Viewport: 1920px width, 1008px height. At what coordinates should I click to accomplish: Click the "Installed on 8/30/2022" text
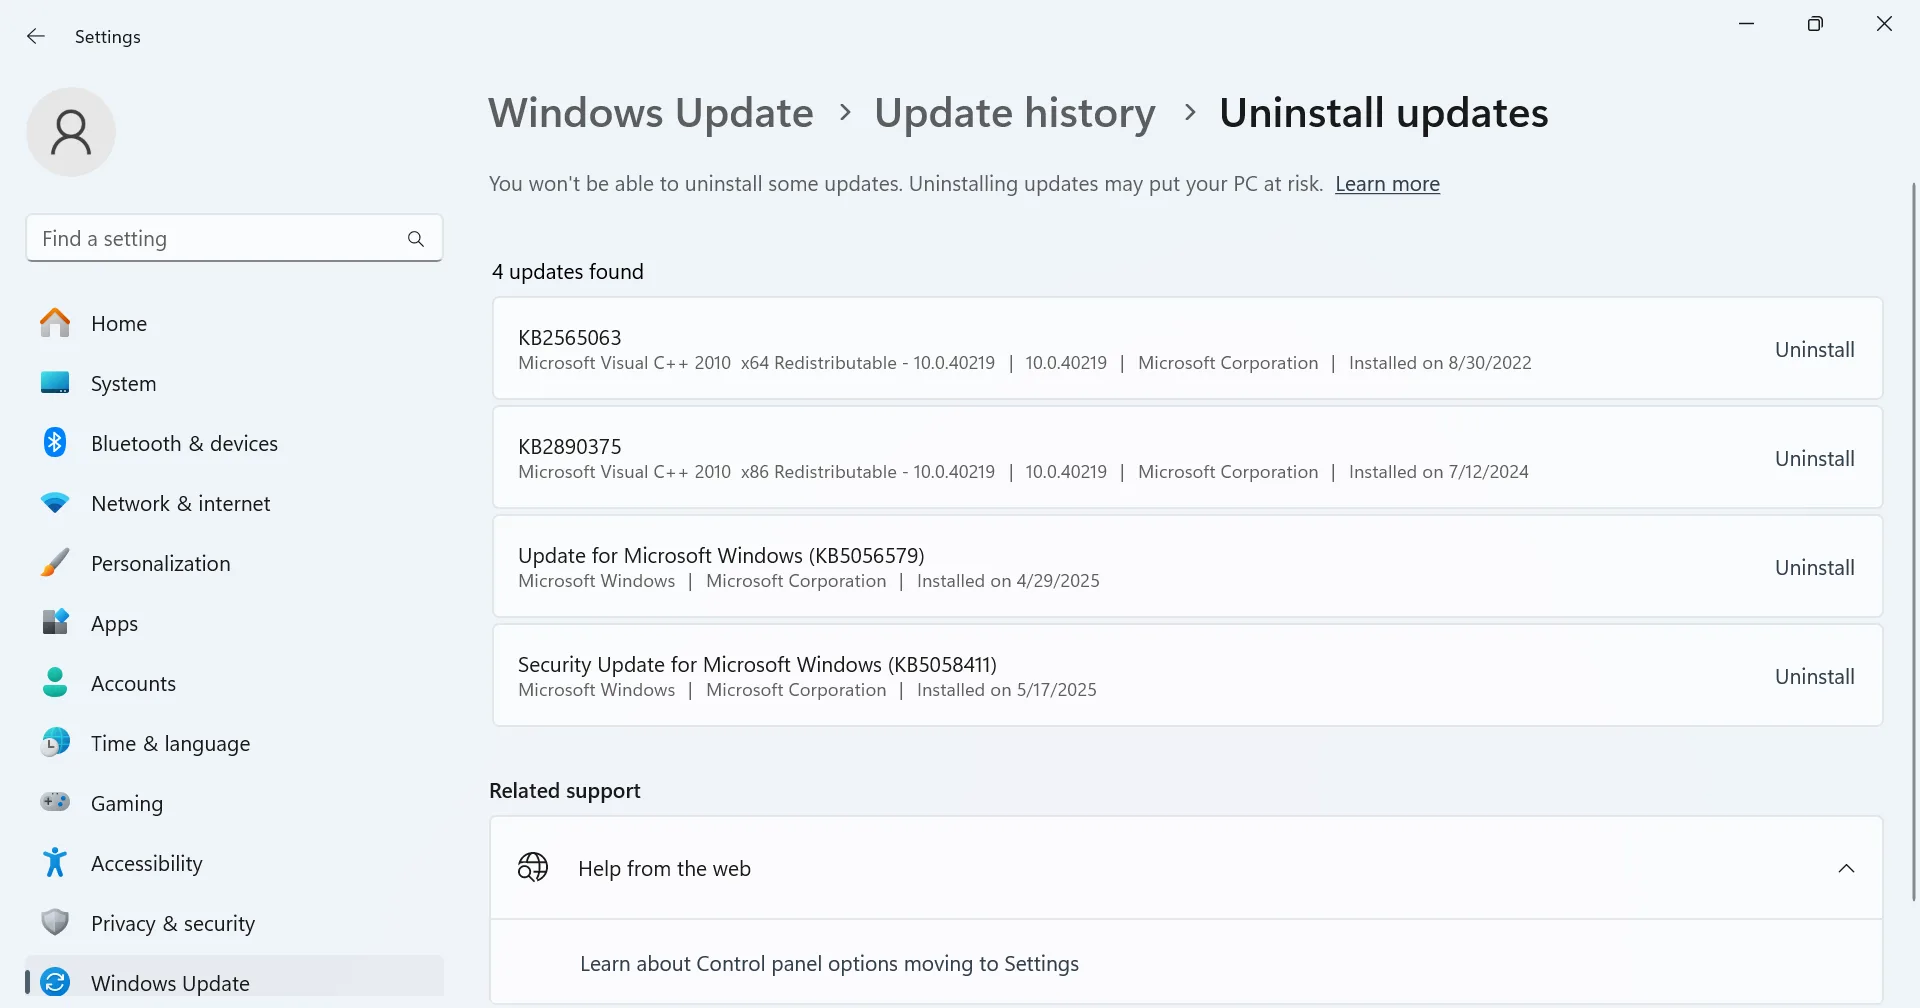tap(1440, 363)
